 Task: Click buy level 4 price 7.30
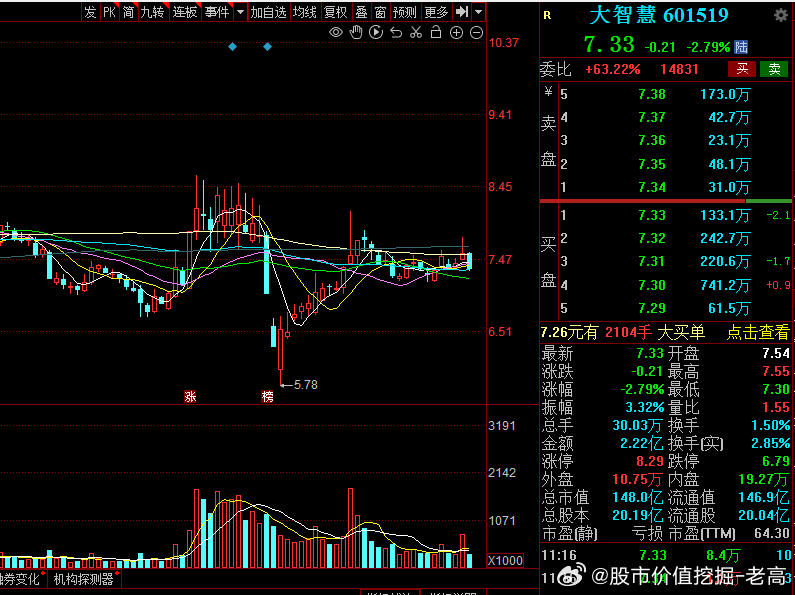click(652, 285)
